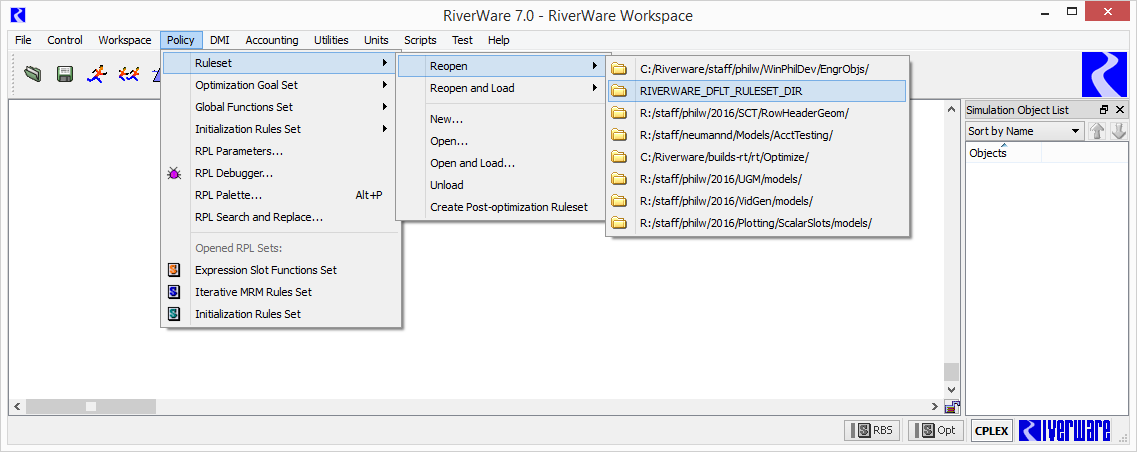
Task: Undock the Simulation Object List panel
Action: tap(1104, 110)
